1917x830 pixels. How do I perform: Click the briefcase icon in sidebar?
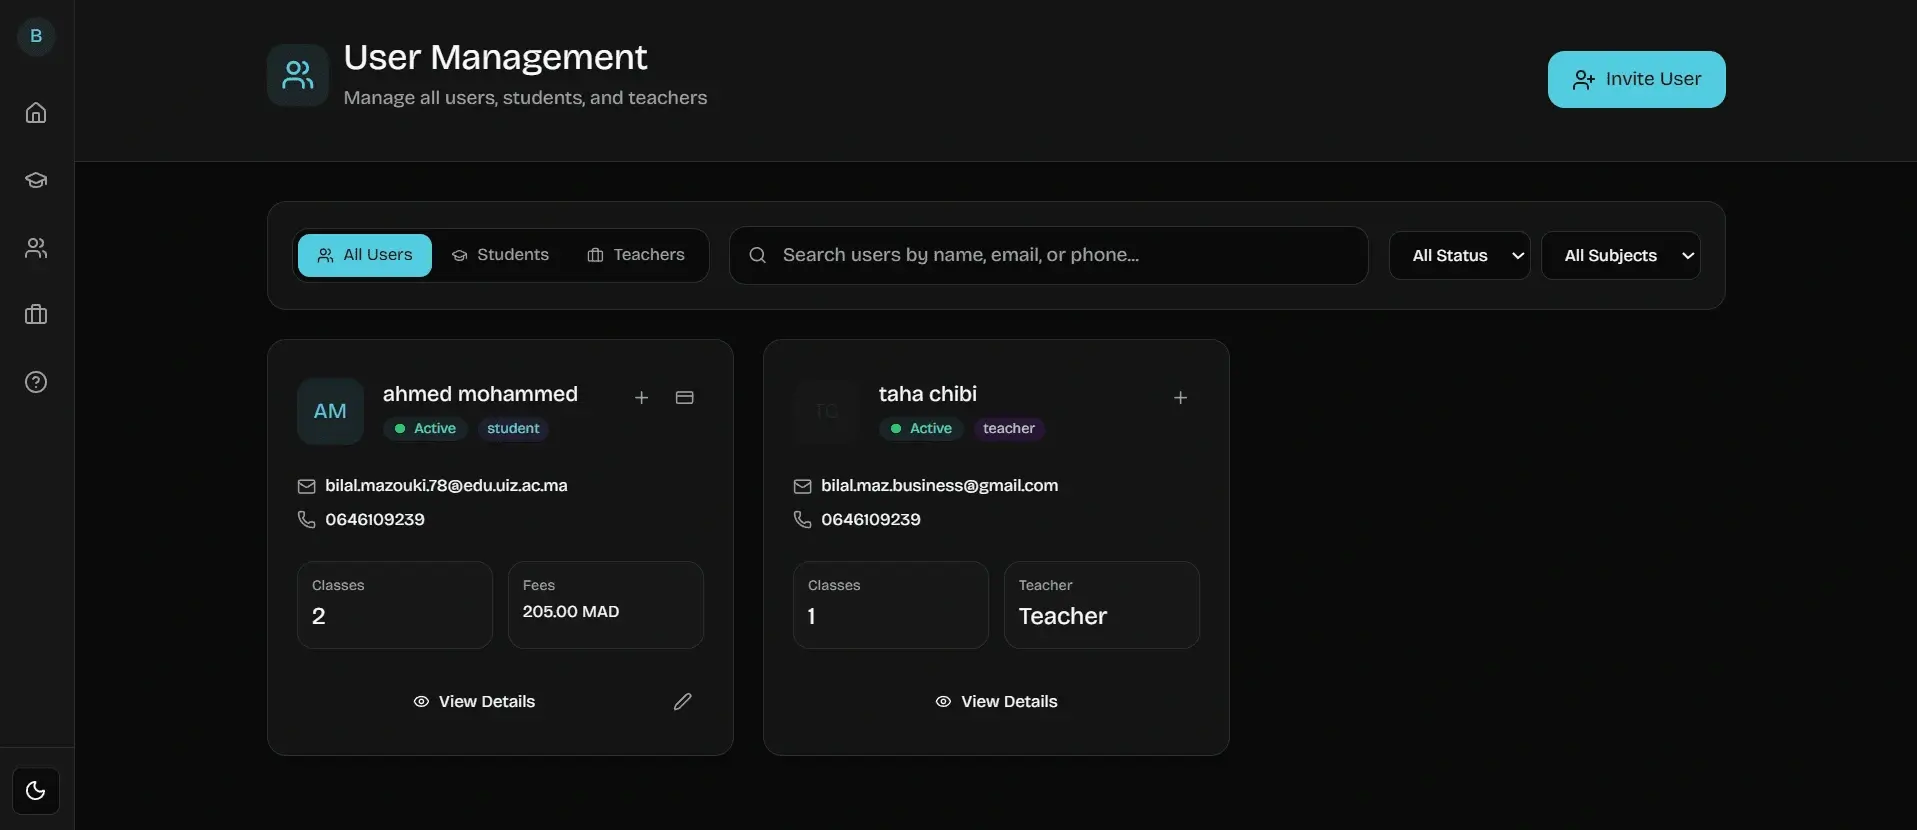click(36, 315)
